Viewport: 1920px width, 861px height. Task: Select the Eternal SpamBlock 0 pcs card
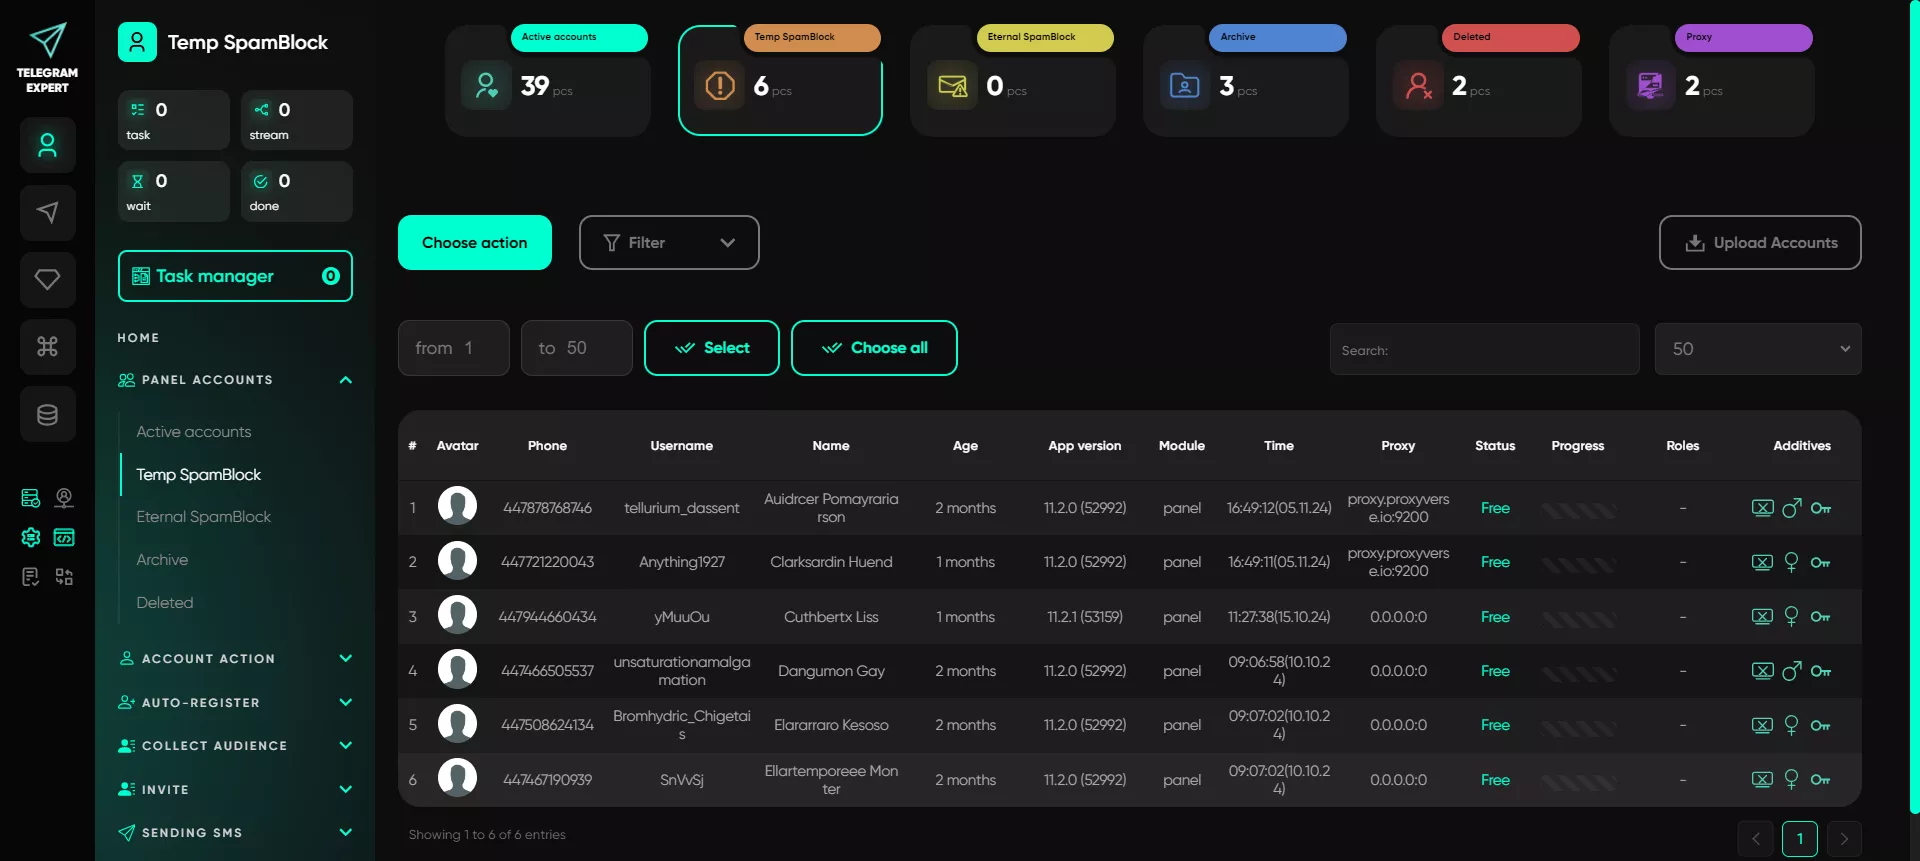[1013, 81]
